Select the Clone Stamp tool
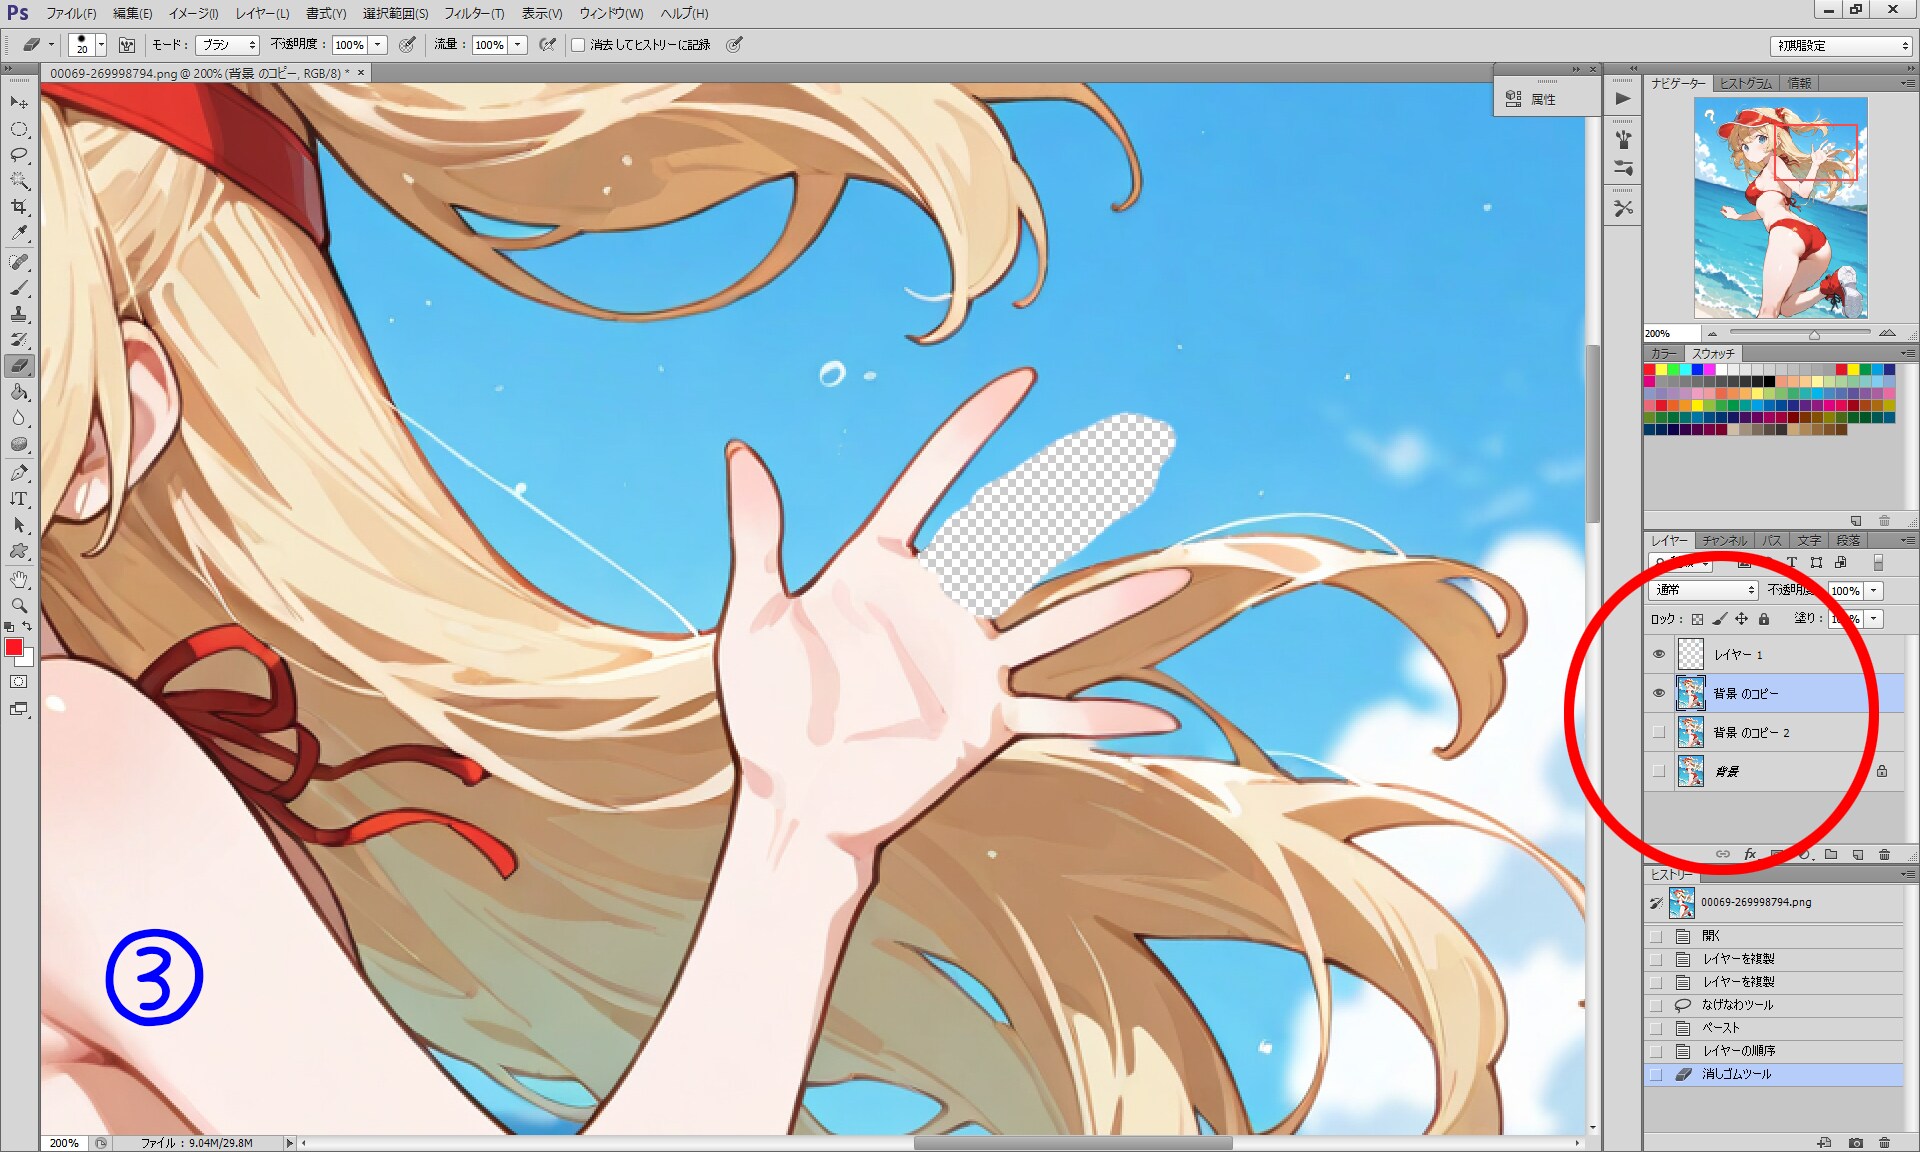 pyautogui.click(x=19, y=314)
